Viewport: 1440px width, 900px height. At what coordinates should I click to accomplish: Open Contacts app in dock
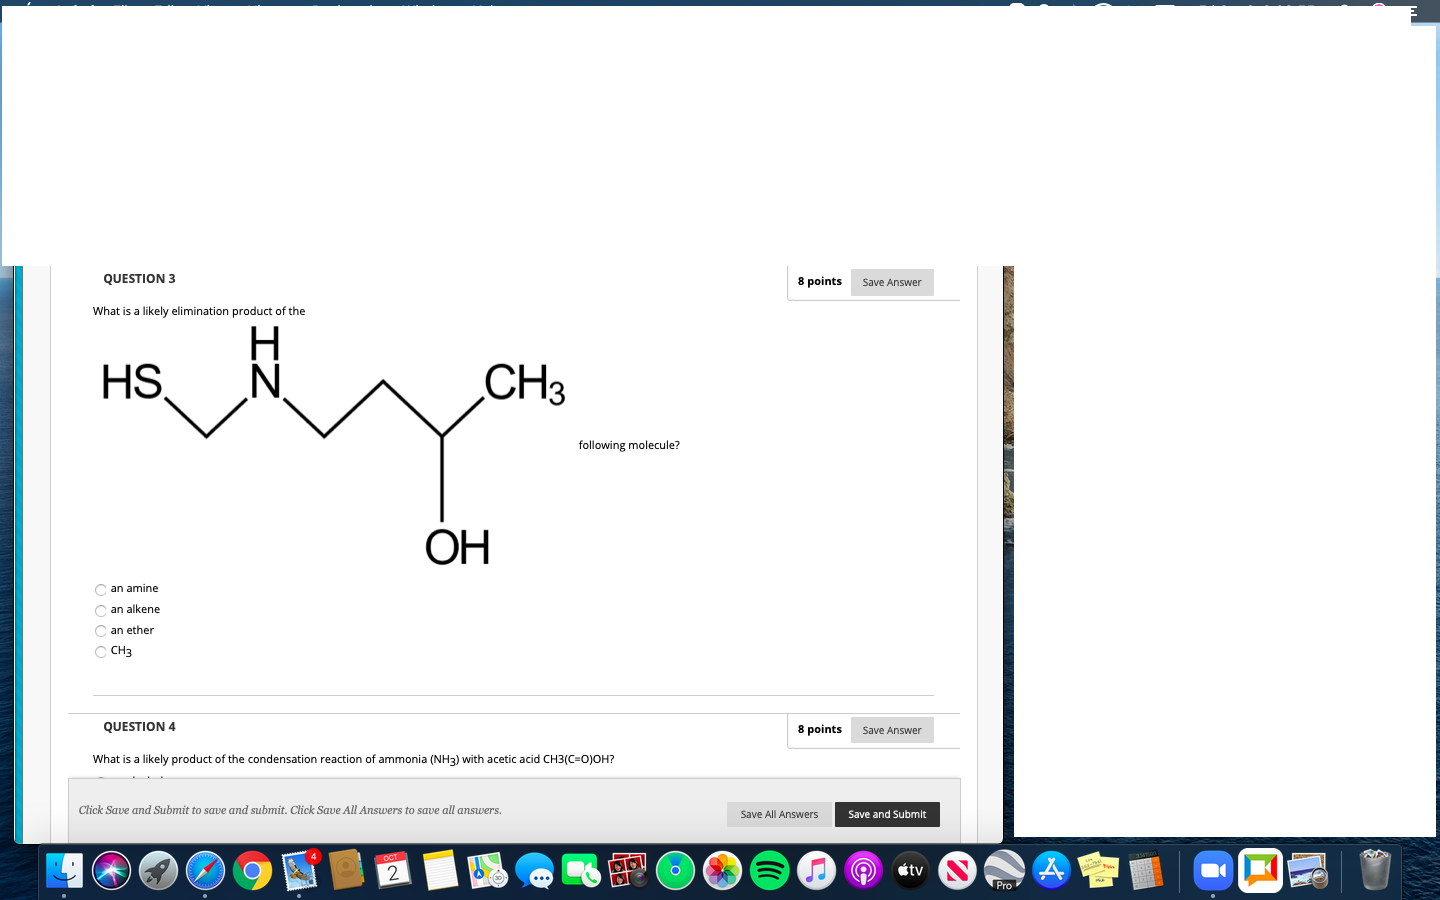(346, 871)
